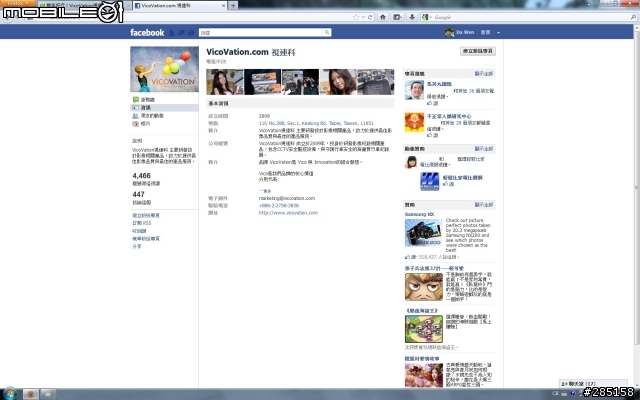The width and height of the screenshot is (640, 400).
Task: Open third photo in the photo strip
Action: 300,82
